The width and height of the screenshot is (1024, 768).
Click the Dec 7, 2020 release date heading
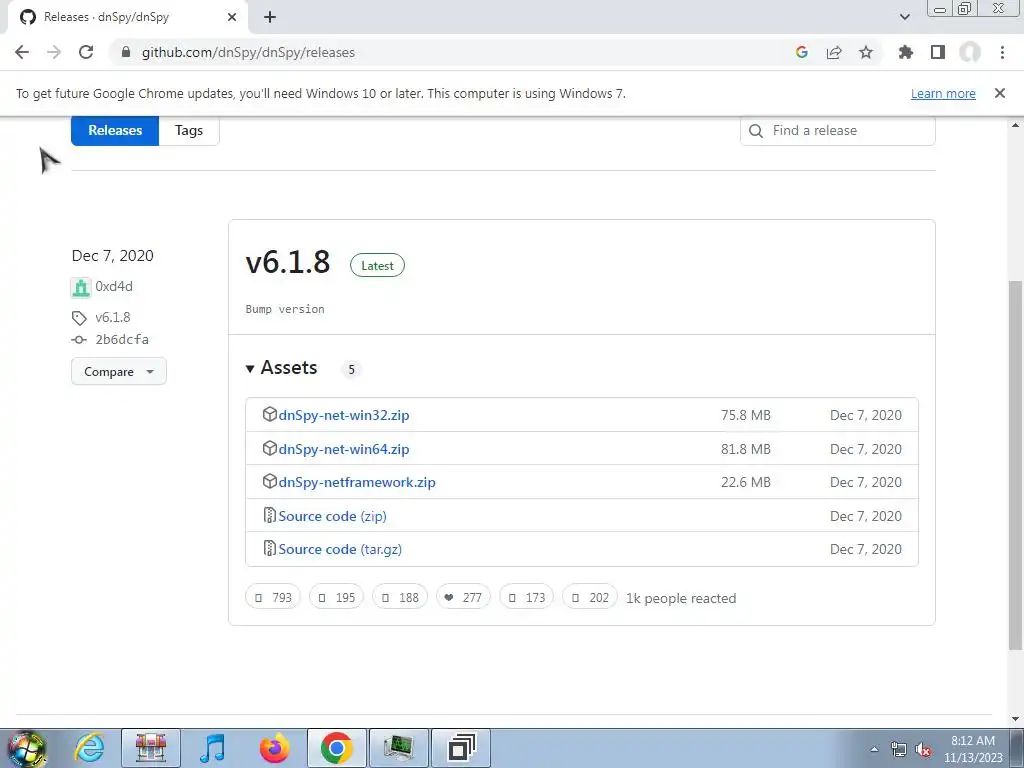pyautogui.click(x=112, y=255)
